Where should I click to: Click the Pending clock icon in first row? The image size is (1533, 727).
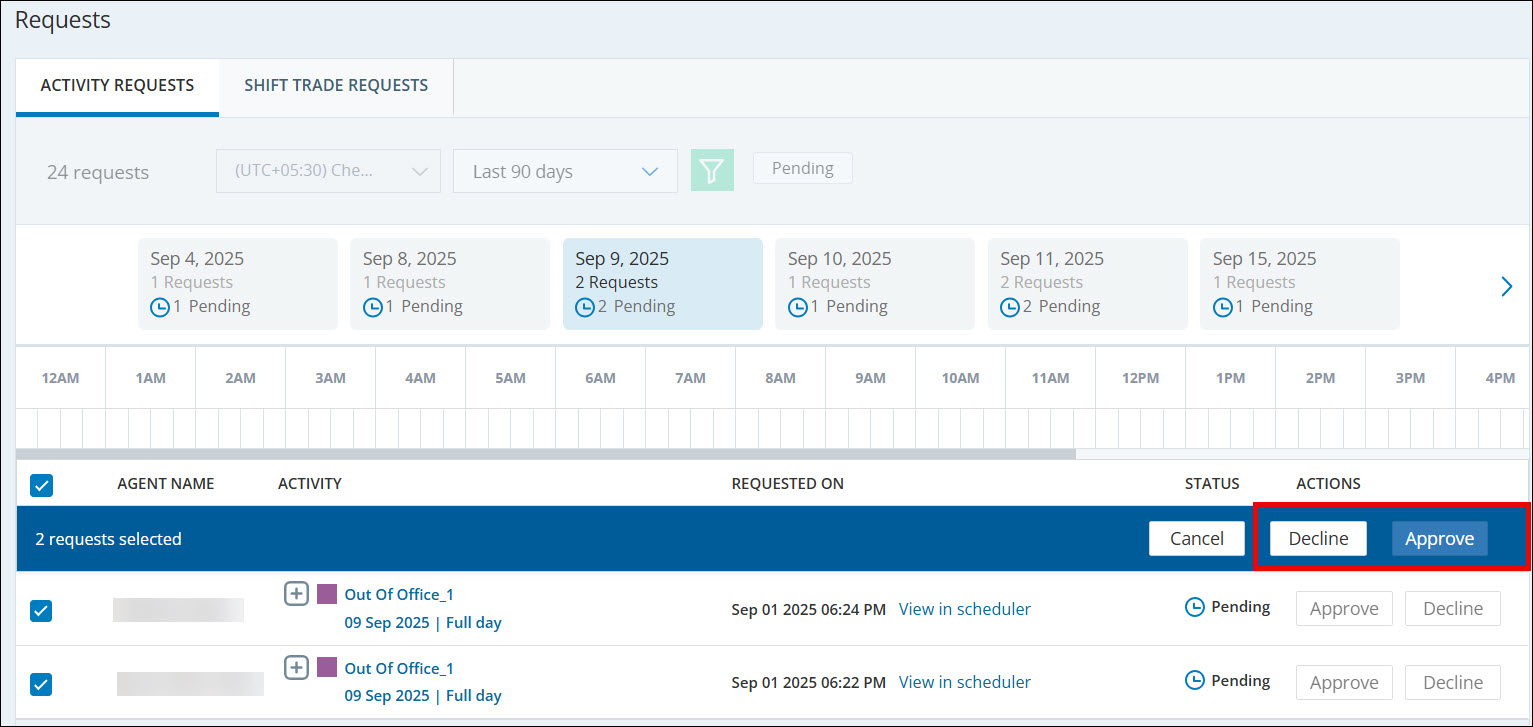point(1195,607)
